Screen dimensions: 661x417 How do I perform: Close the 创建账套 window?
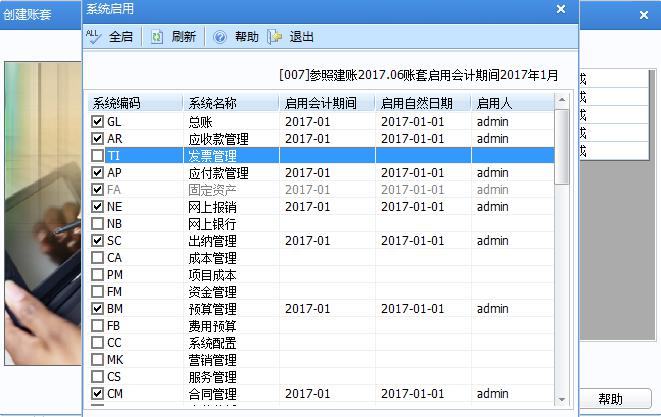(644, 15)
